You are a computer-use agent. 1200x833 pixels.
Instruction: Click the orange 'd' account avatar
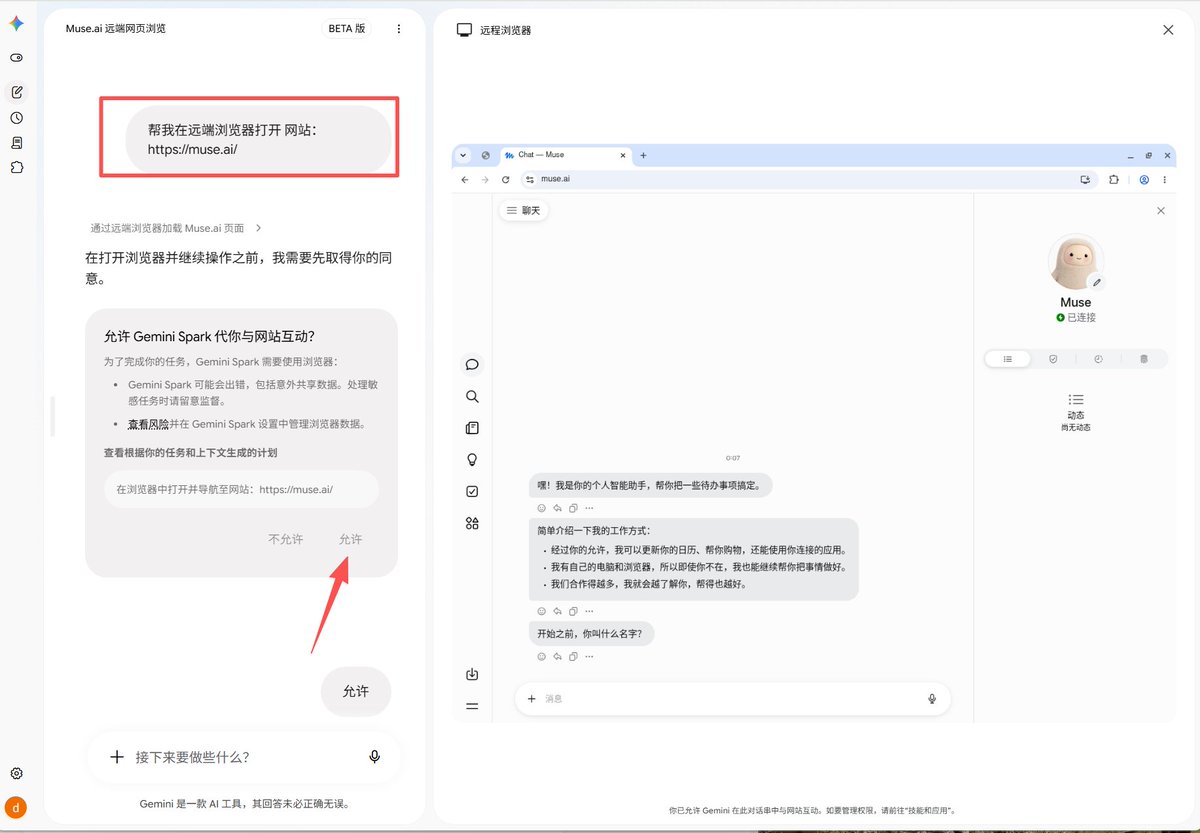pyautogui.click(x=16, y=806)
